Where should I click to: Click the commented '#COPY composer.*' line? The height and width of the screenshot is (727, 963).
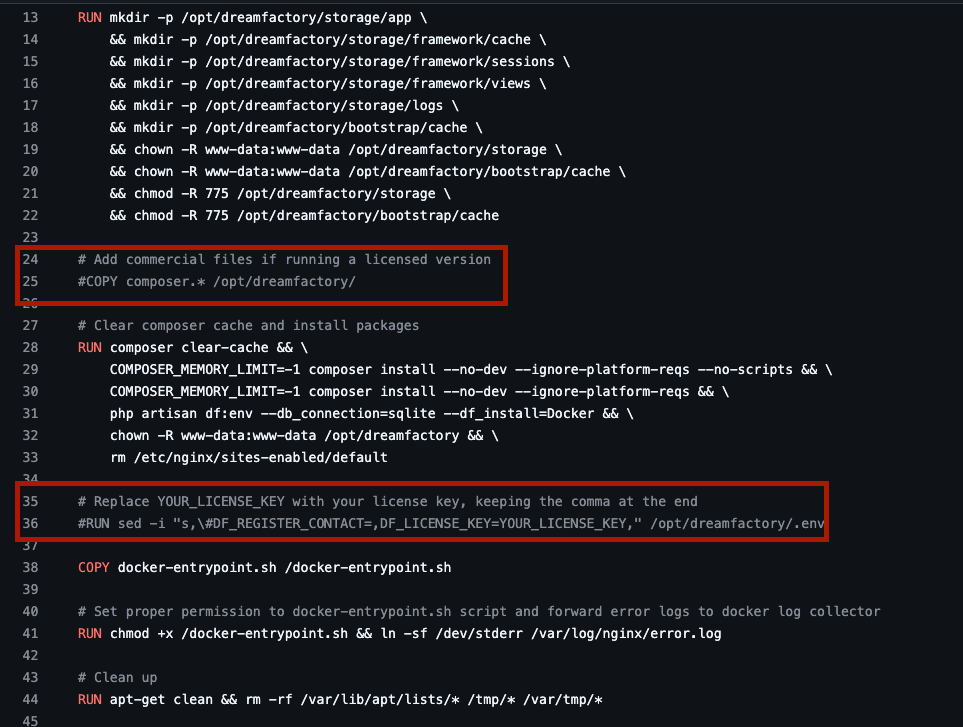[x=216, y=281]
